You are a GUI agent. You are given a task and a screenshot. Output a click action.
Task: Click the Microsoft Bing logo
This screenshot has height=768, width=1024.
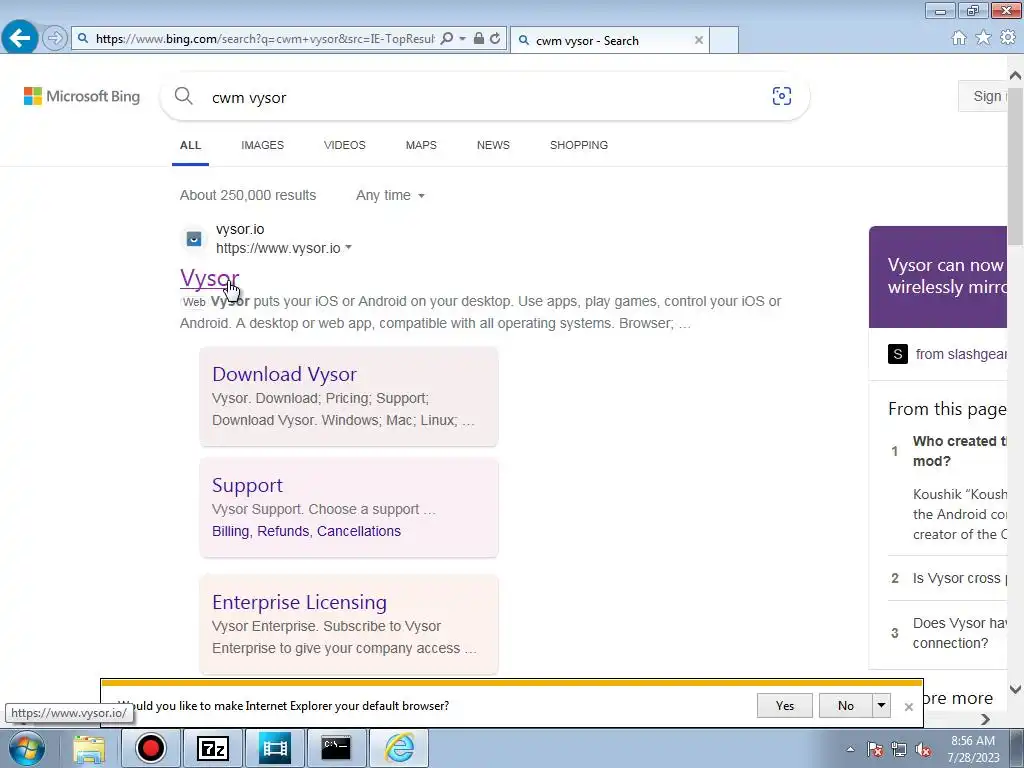click(82, 96)
